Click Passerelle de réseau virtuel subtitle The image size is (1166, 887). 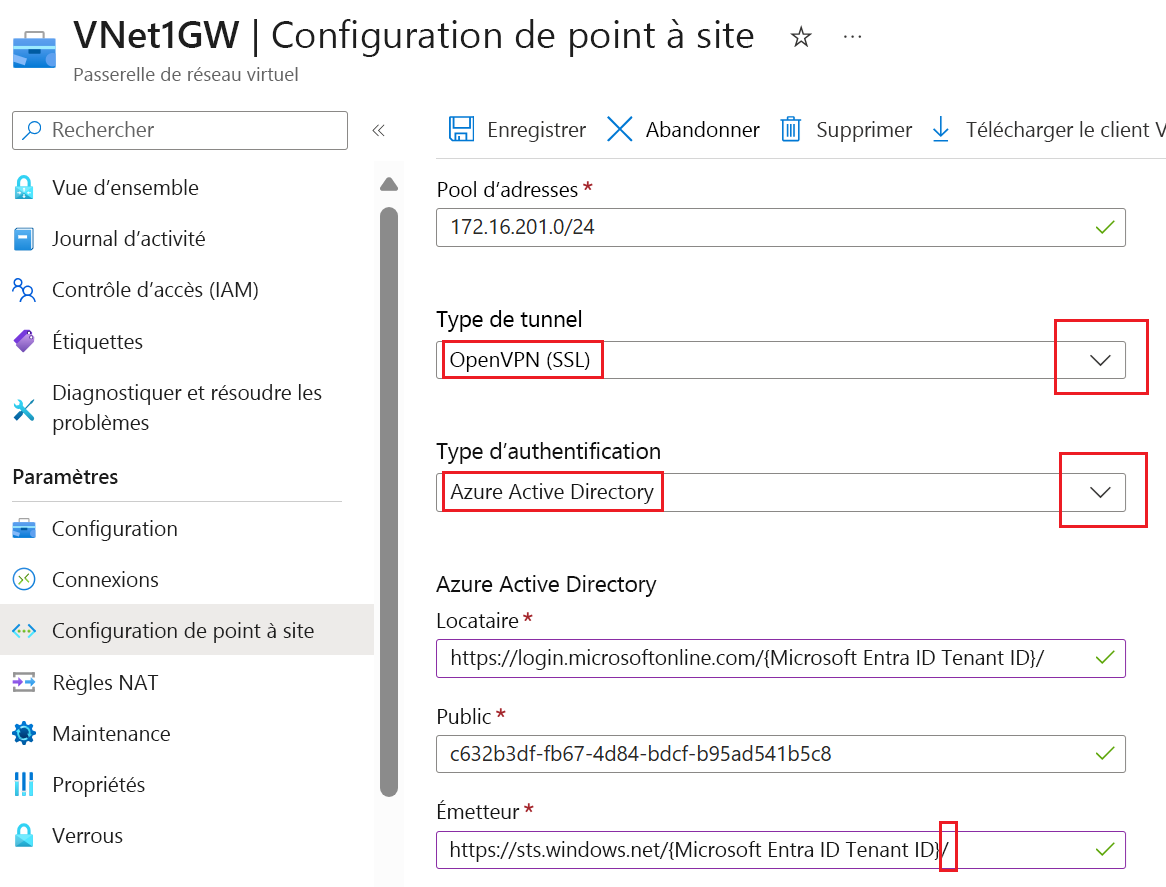click(186, 74)
